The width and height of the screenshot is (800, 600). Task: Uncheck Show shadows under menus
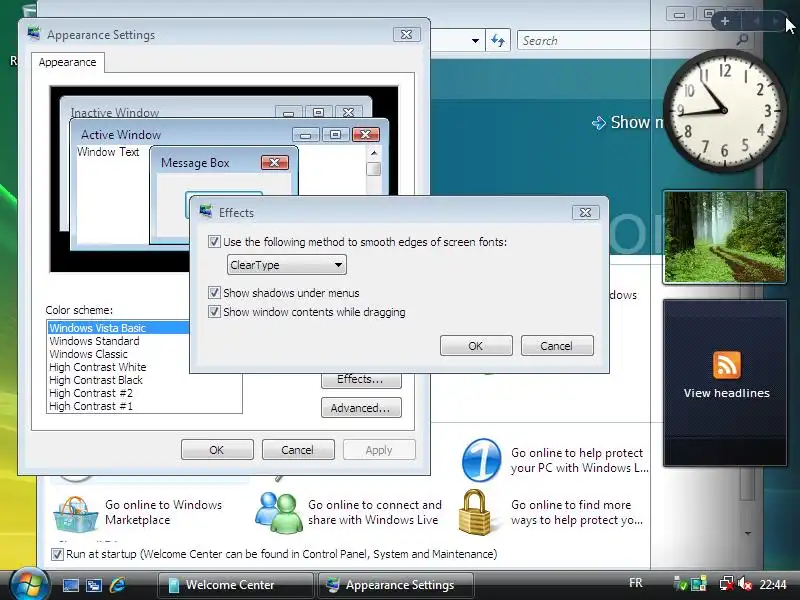click(x=214, y=293)
